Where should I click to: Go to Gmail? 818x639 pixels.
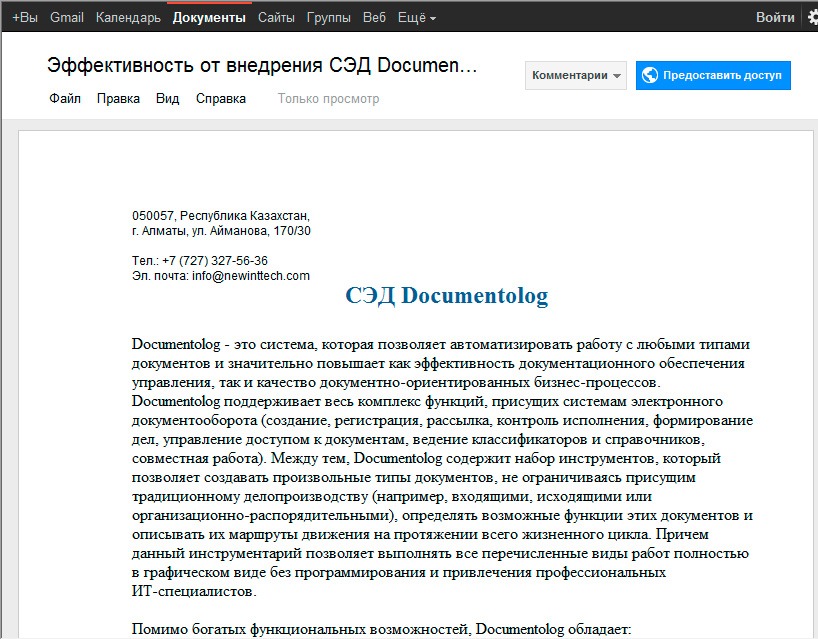pos(67,18)
